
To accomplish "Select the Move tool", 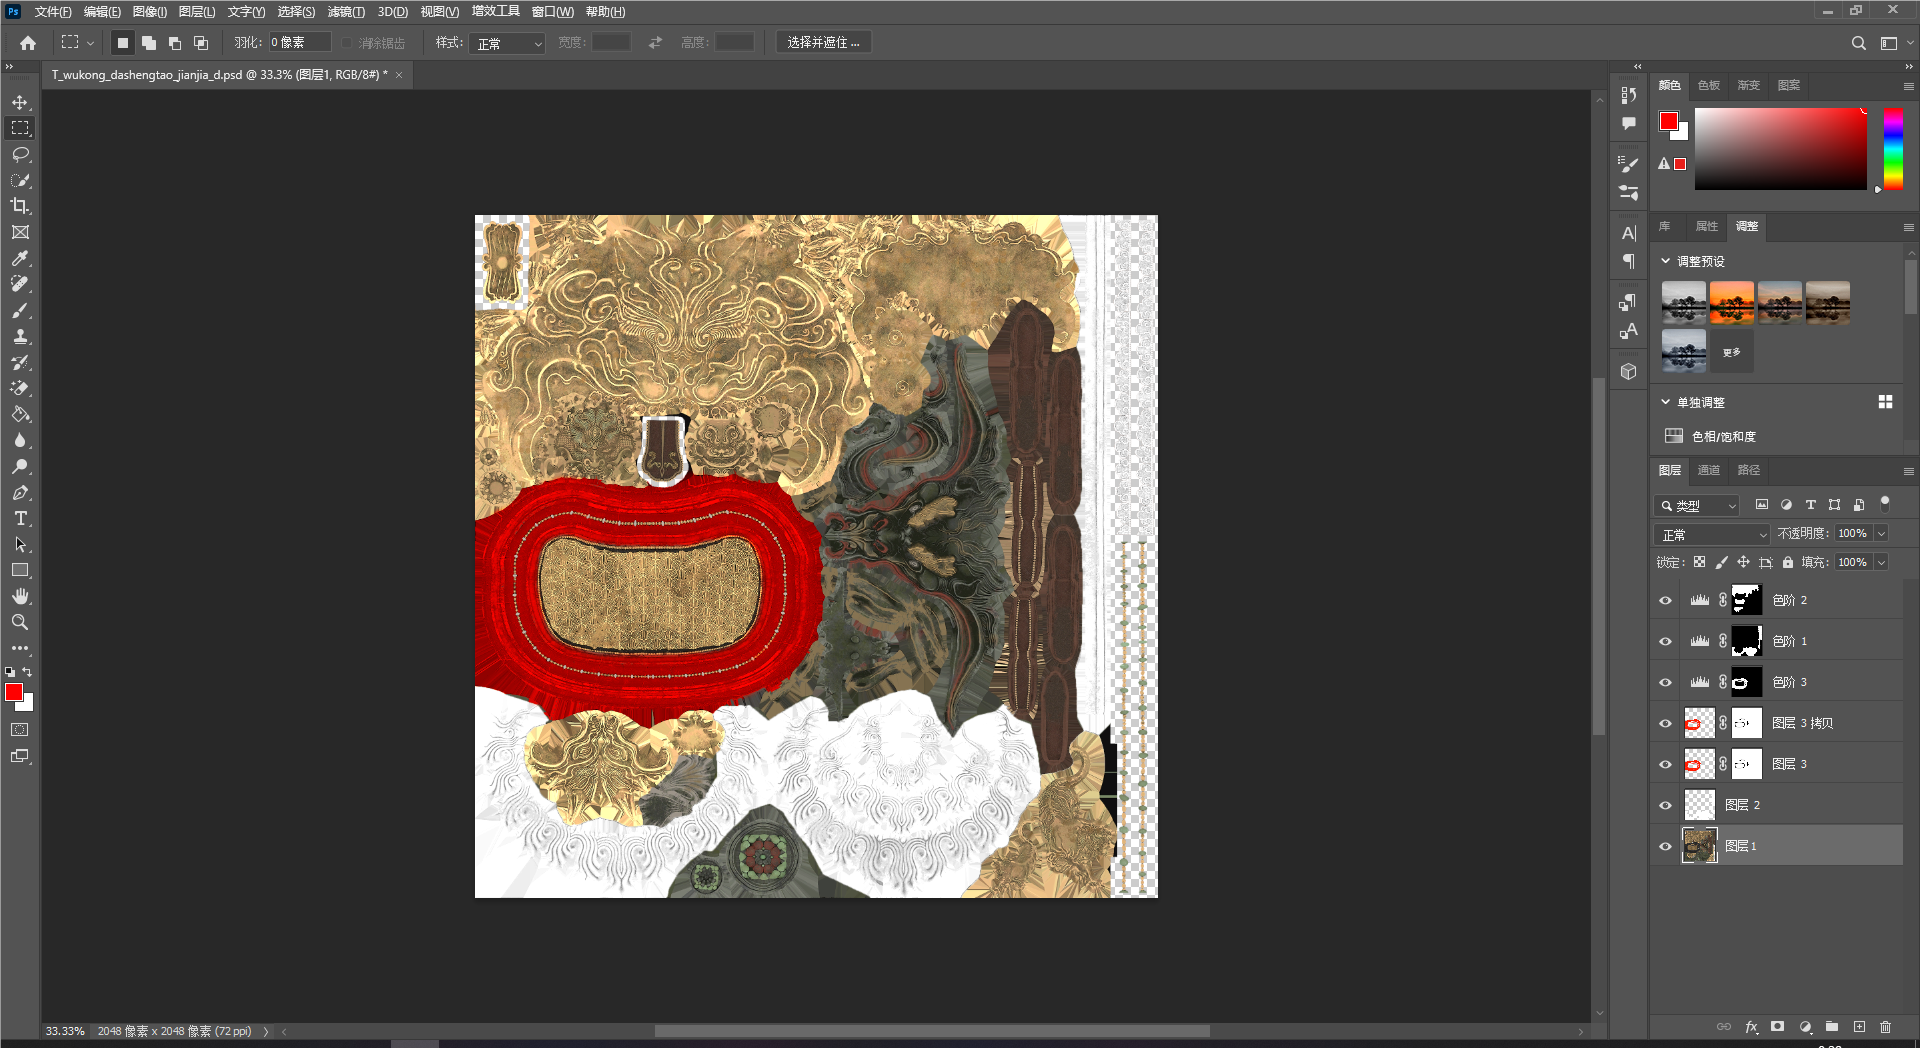I will click(20, 103).
